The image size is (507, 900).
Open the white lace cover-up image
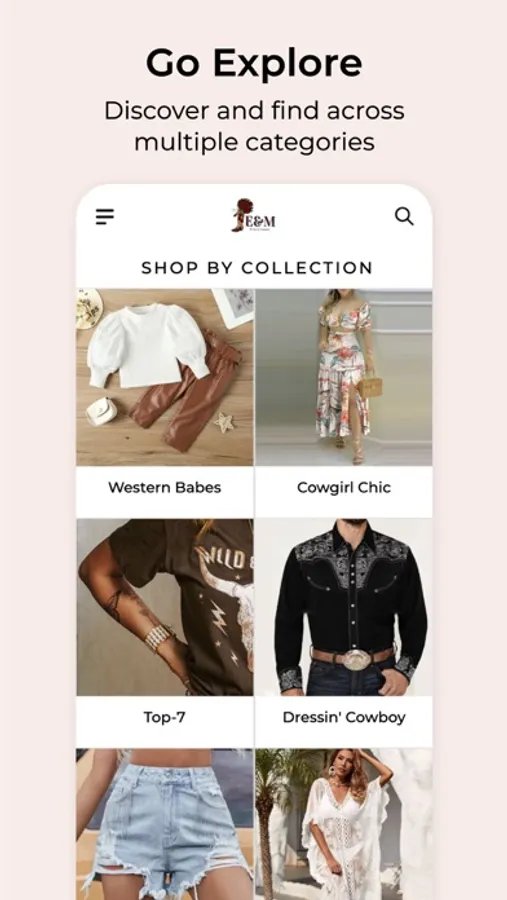344,824
